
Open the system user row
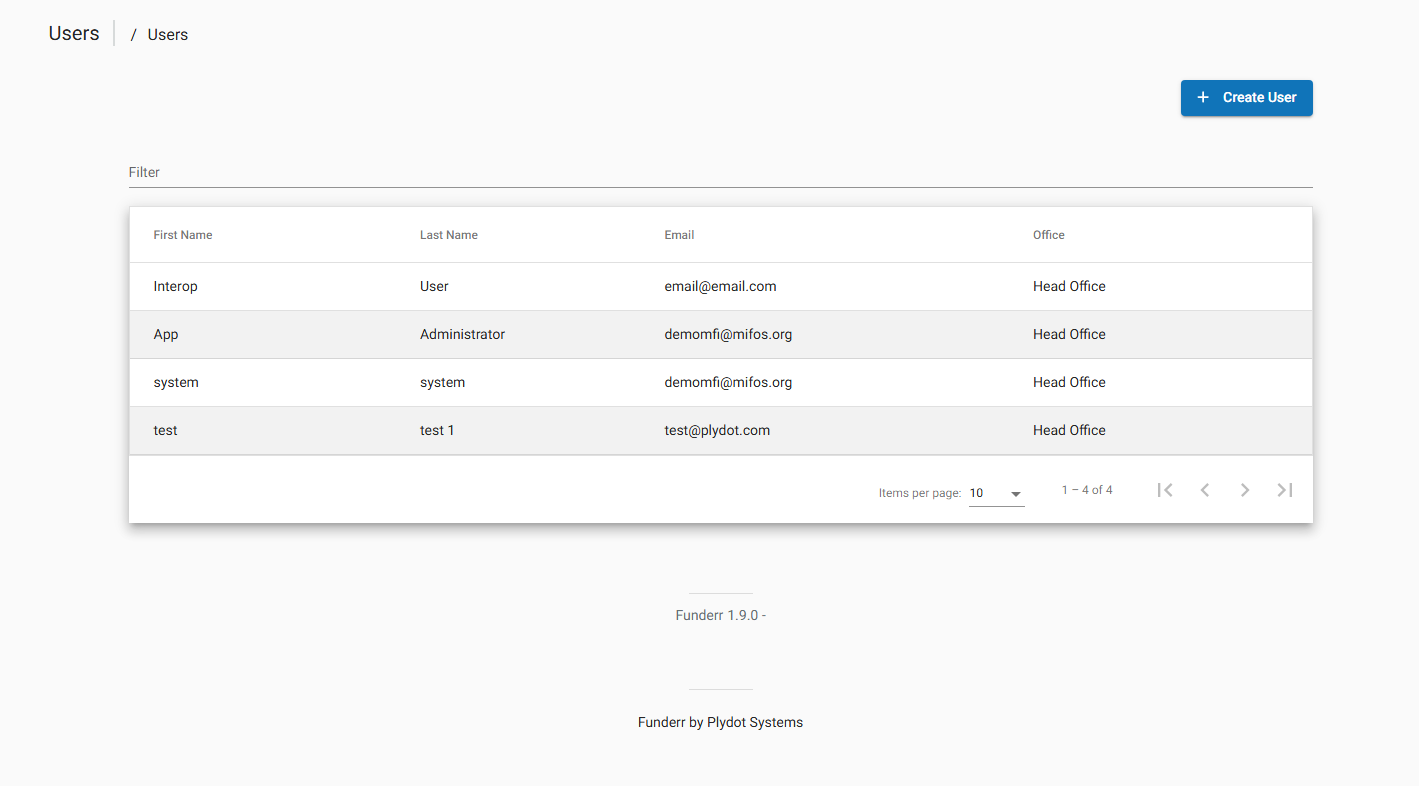click(x=400, y=382)
